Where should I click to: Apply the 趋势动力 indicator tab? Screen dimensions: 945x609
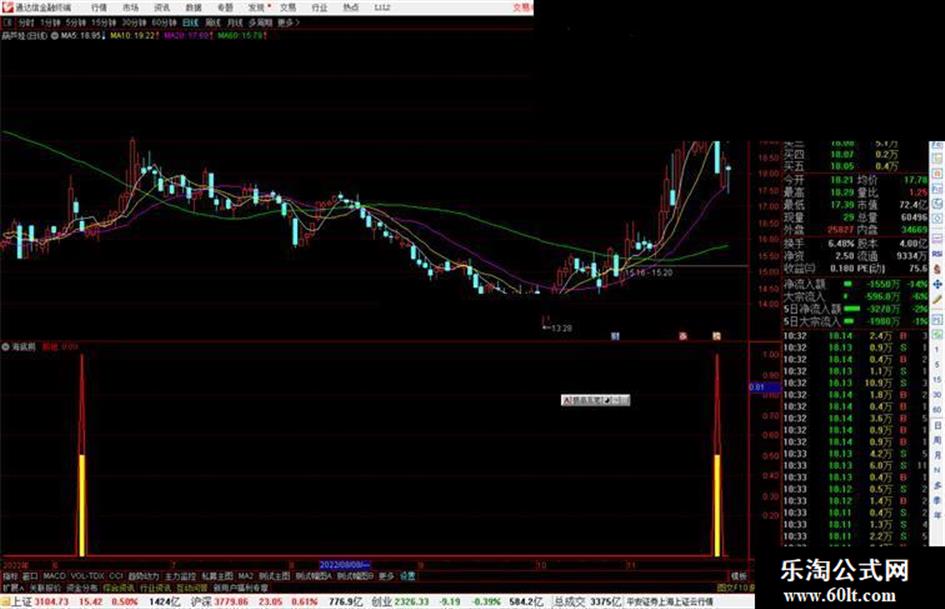pos(143,576)
